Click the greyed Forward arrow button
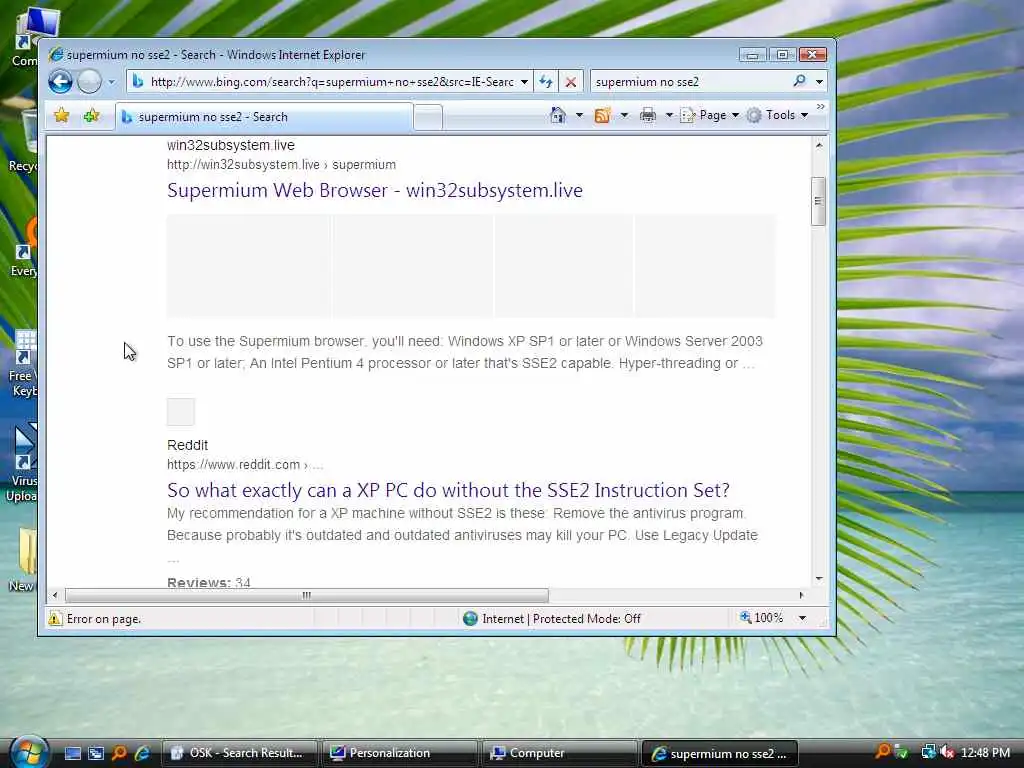1024x768 pixels. click(x=89, y=82)
